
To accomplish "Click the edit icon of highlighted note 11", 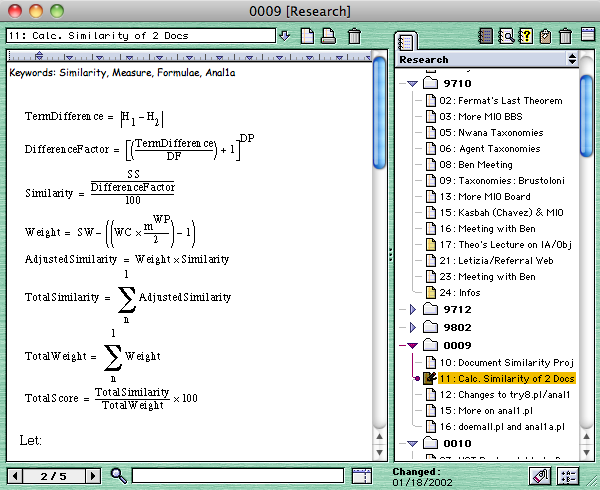I will point(430,378).
